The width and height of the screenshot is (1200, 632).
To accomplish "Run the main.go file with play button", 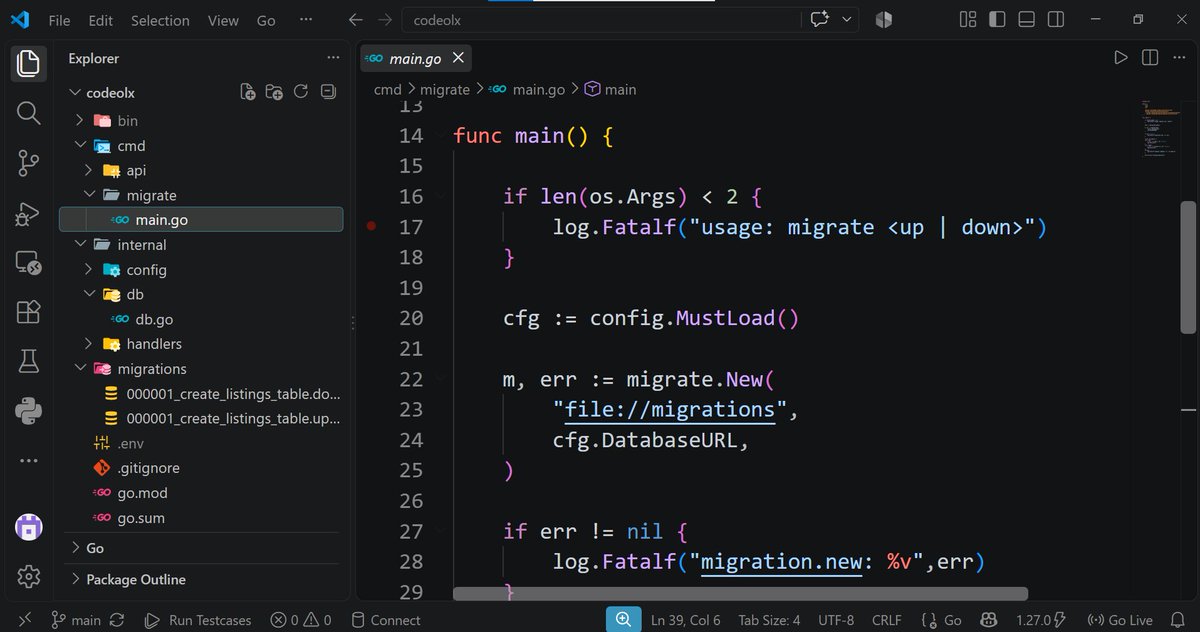I will pos(1121,58).
